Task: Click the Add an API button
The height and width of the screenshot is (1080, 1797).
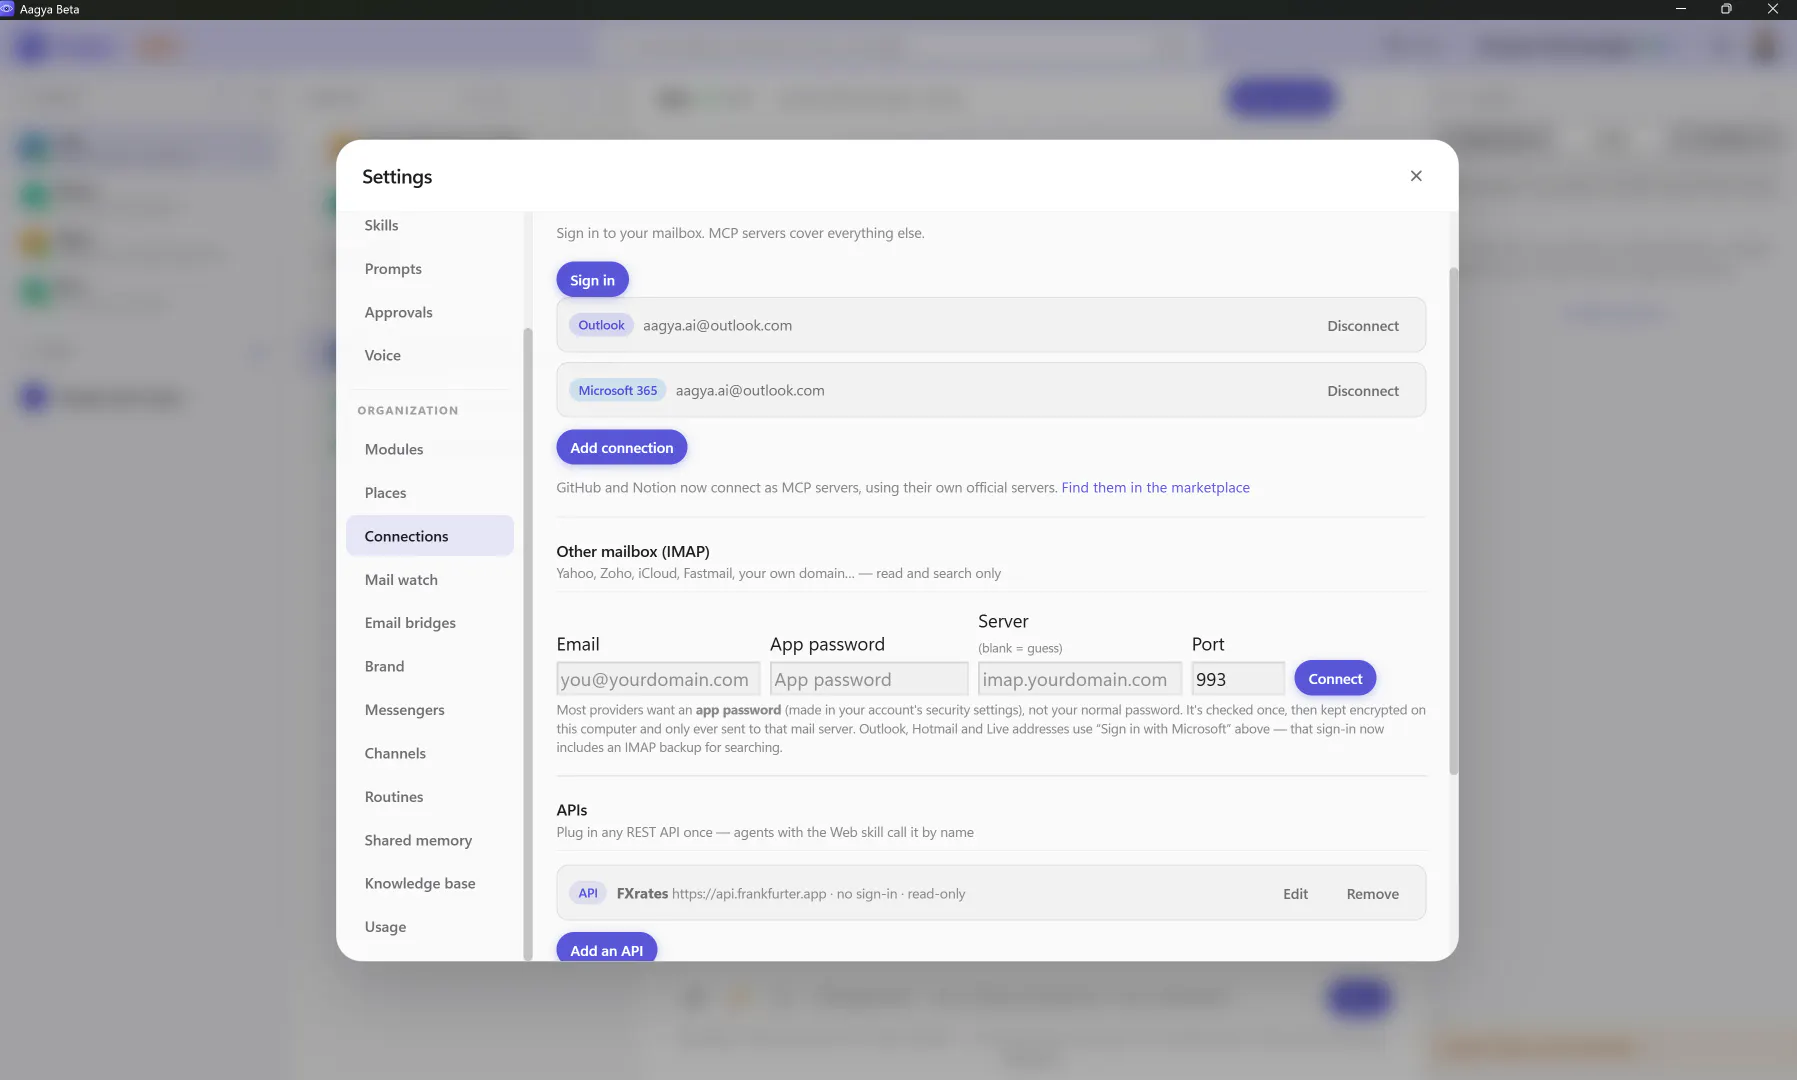Action: (x=606, y=949)
